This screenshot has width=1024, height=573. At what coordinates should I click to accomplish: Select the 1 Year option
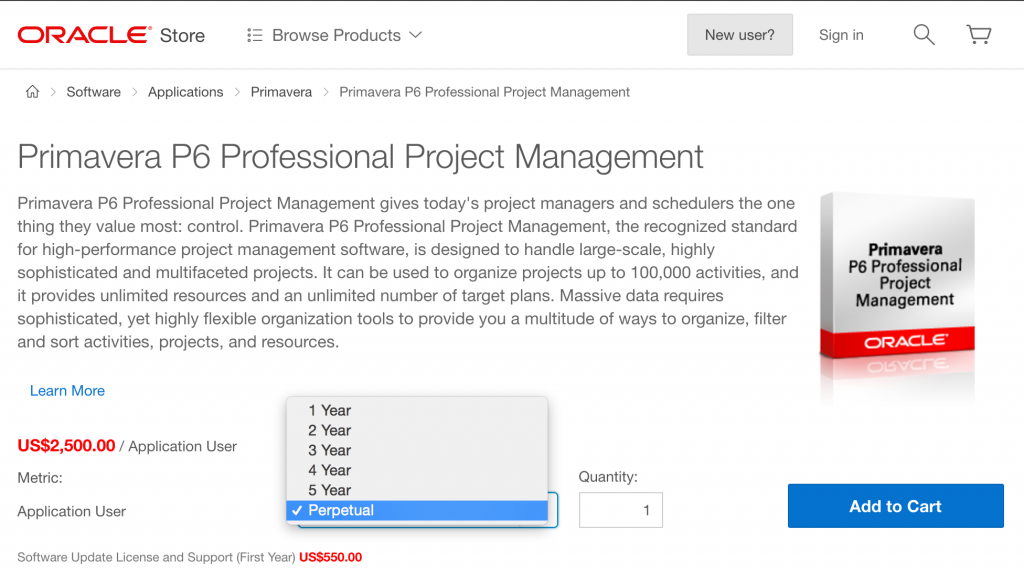pos(417,410)
